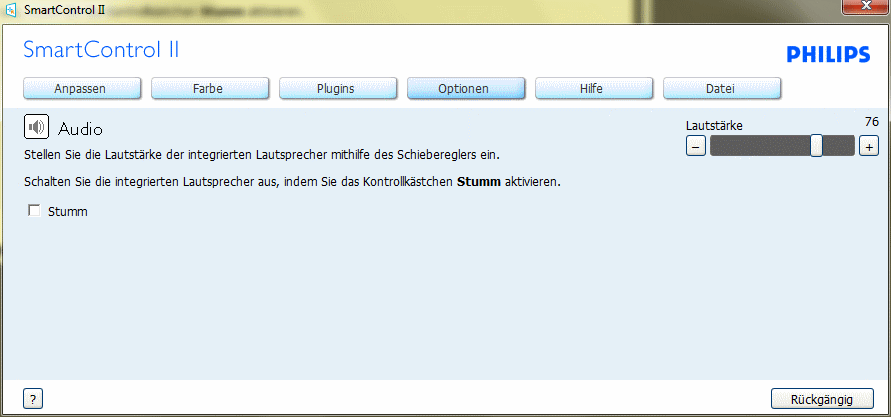Click the volume value 76
The width and height of the screenshot is (891, 417).
(x=872, y=122)
